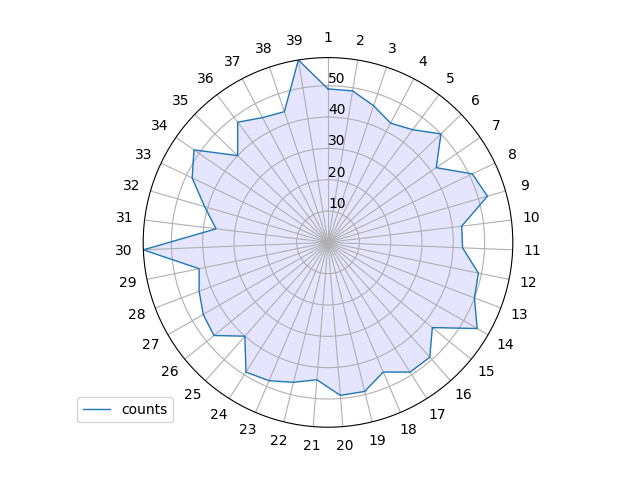Click the data point at category 6
Image resolution: width=640 pixels, height=480 pixels.
coord(441,134)
